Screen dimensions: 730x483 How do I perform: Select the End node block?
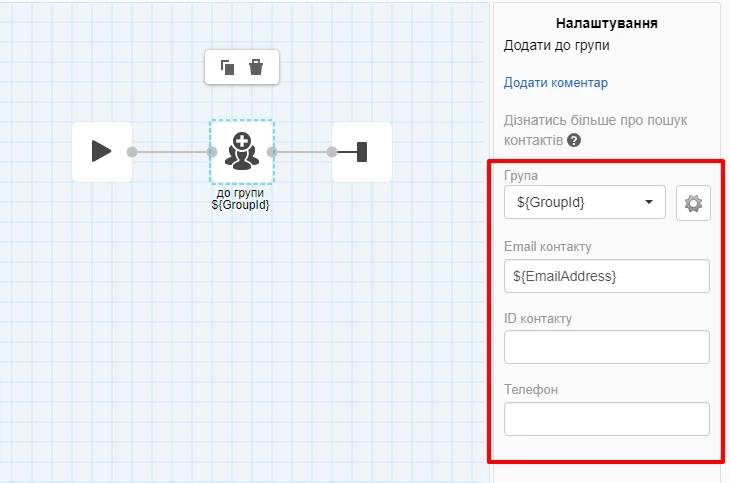pos(361,152)
